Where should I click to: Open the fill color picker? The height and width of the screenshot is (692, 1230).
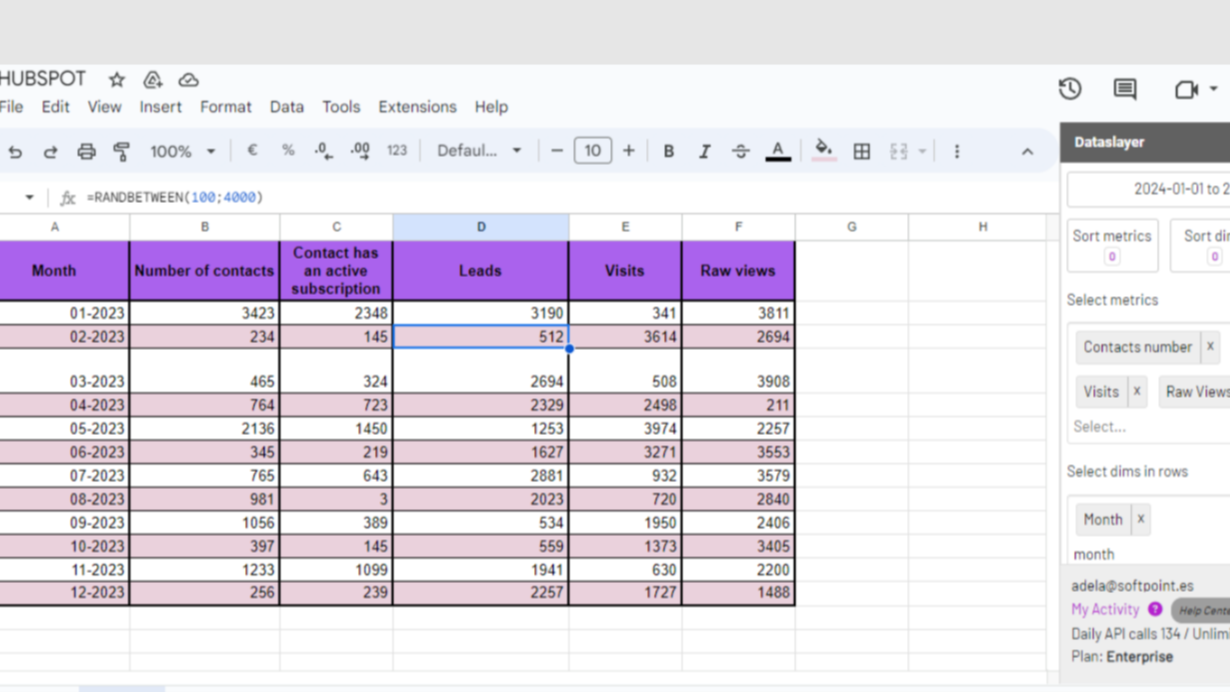point(823,151)
